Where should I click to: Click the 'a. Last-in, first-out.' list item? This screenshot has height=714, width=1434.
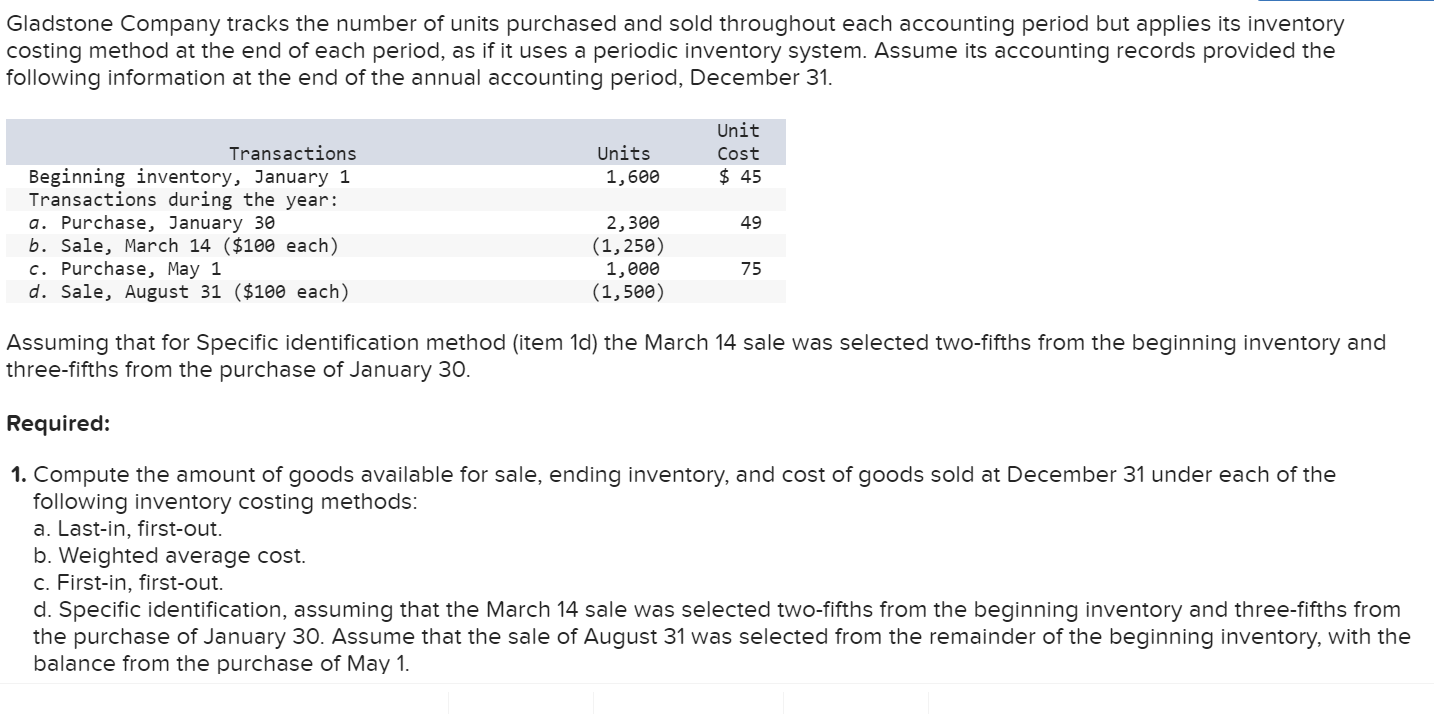click(127, 528)
